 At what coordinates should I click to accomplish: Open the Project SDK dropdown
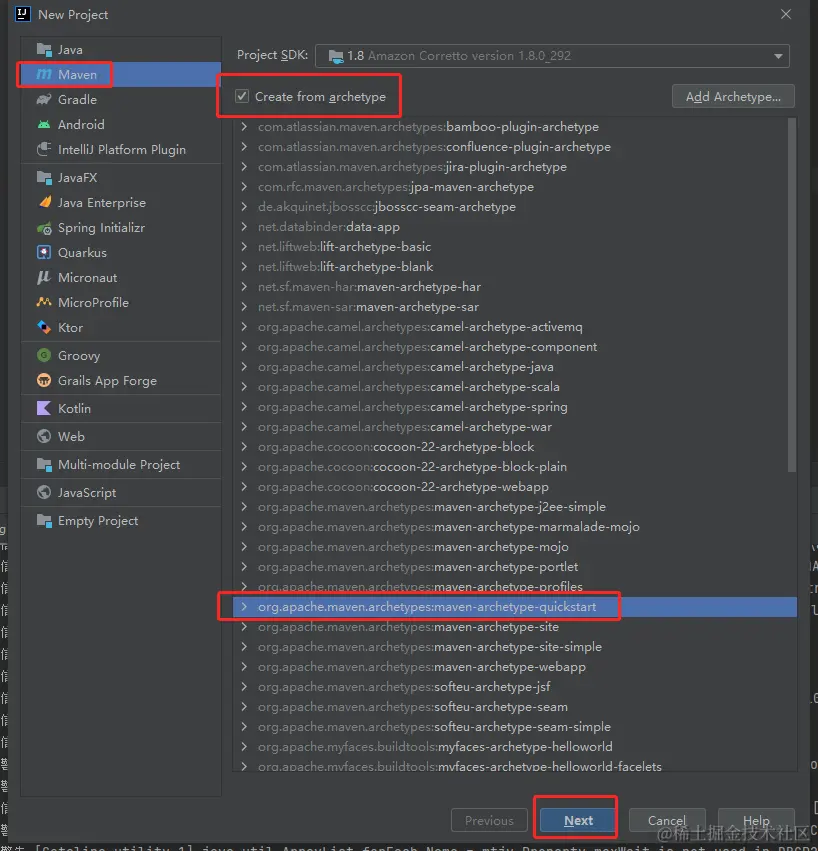552,56
